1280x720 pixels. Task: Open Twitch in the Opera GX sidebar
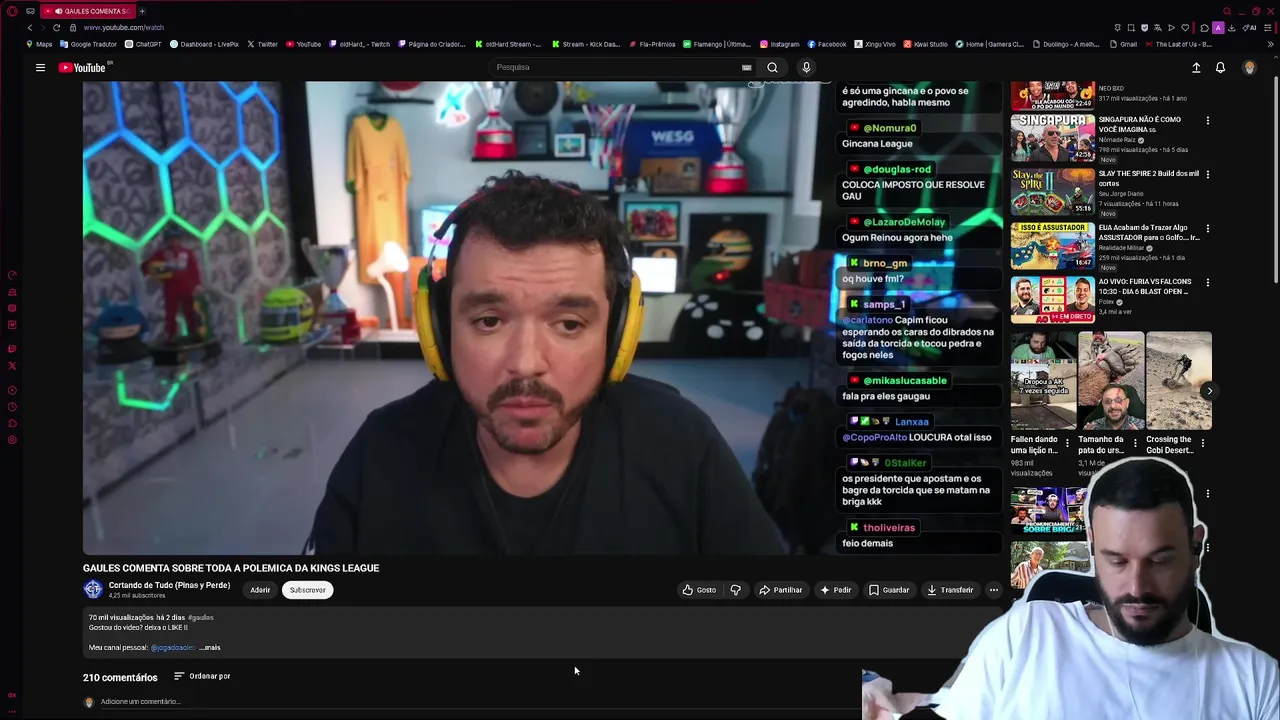12,349
